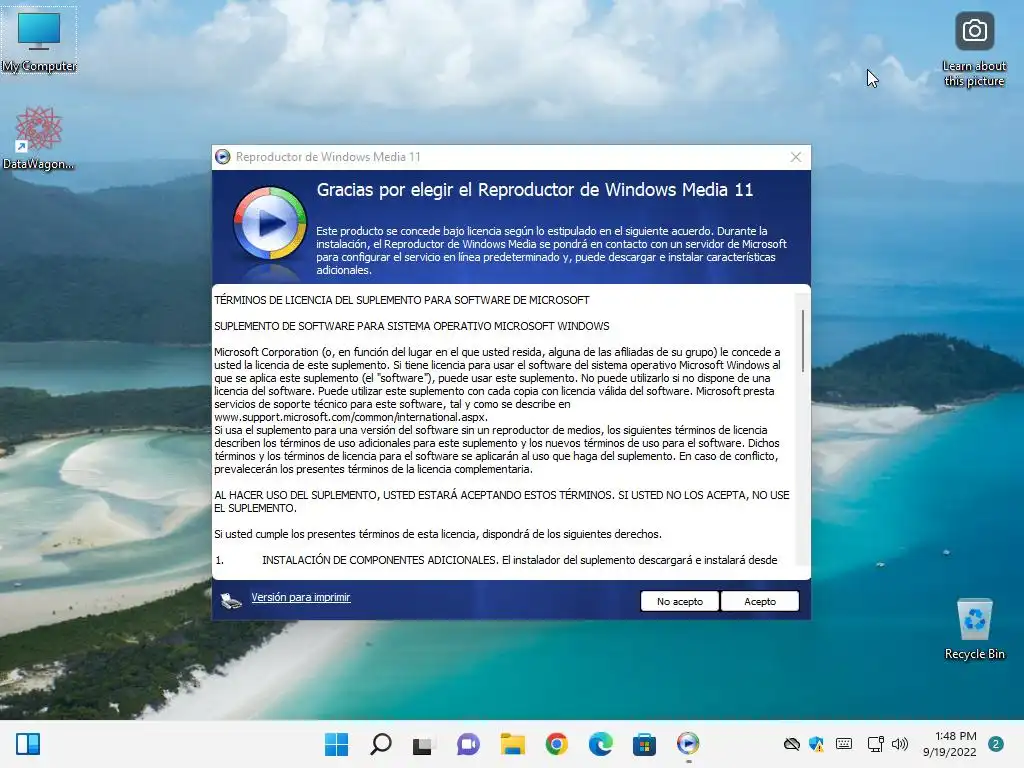Viewport: 1024px width, 768px height.
Task: Click the line SUPLEMENTO DE SOFTWARE PARA SISTEMA OPERATIVO
Action: pyautogui.click(x=411, y=326)
